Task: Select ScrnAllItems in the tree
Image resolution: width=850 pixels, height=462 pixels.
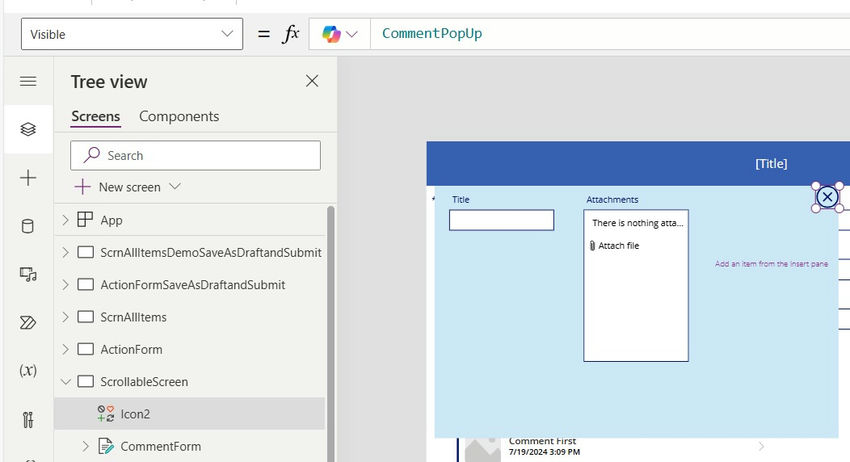Action: pos(133,317)
